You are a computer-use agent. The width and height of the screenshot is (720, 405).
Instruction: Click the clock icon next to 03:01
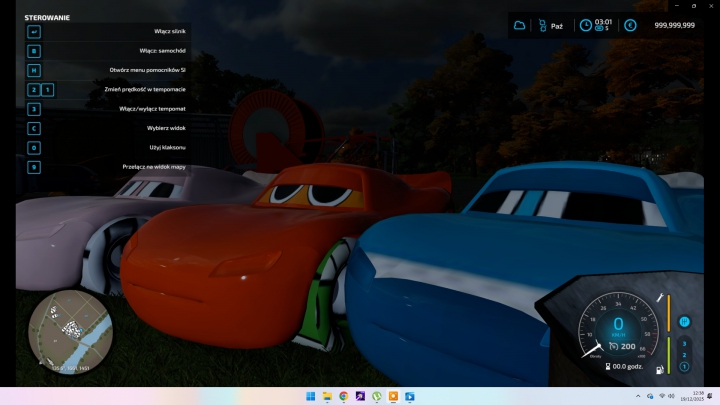click(586, 25)
